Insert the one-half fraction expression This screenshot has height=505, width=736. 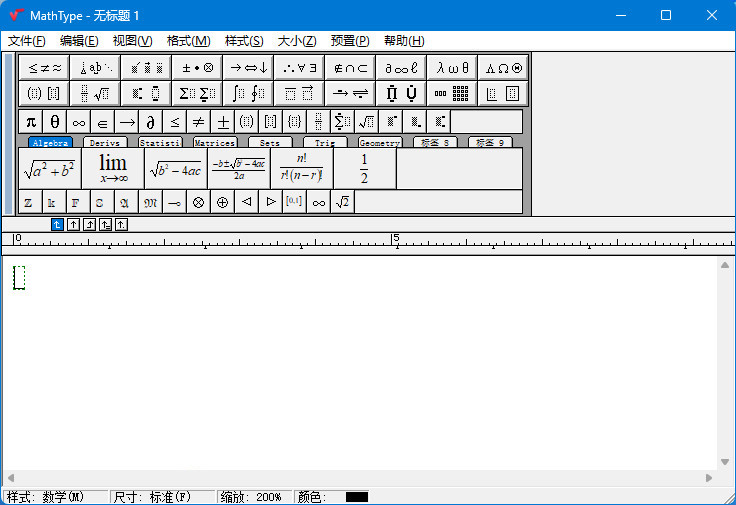click(x=365, y=168)
